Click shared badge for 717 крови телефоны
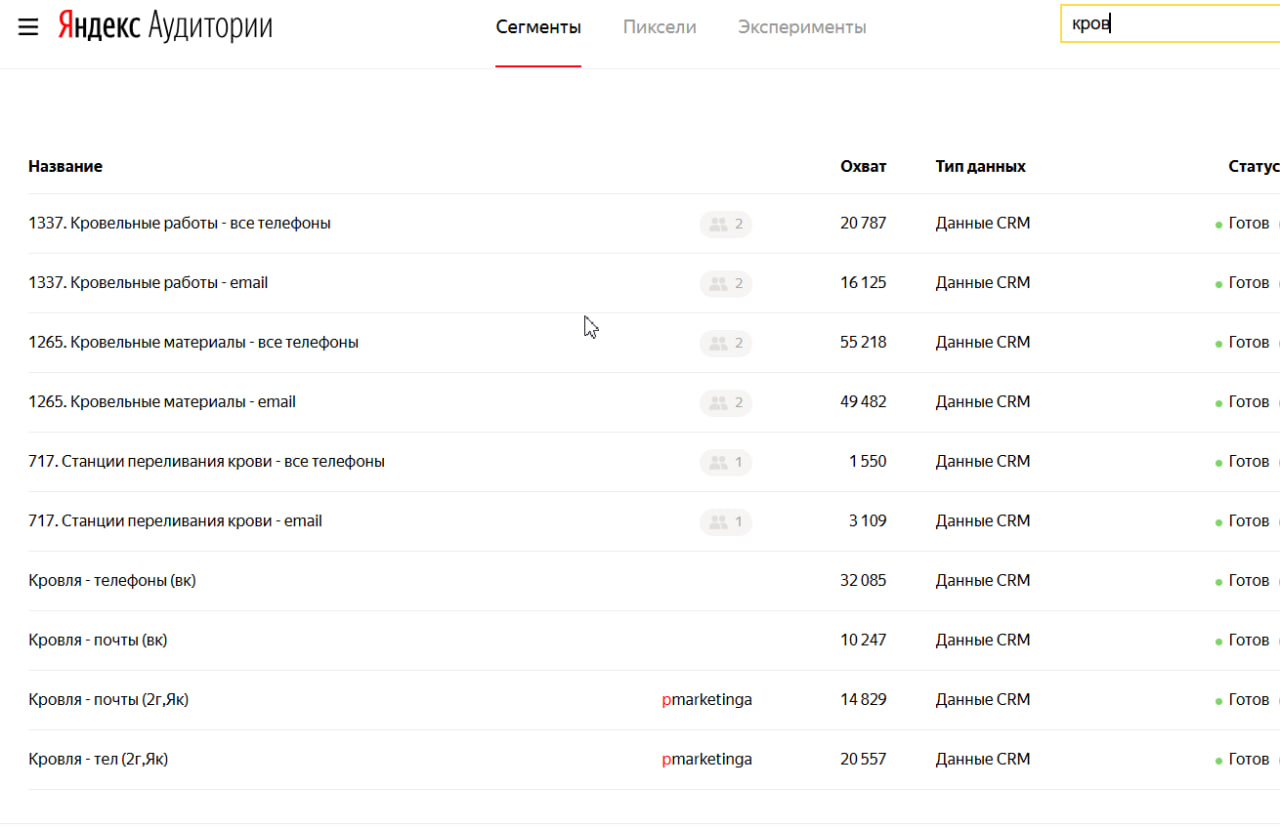Screen dimensions: 1280x828 (x=725, y=462)
